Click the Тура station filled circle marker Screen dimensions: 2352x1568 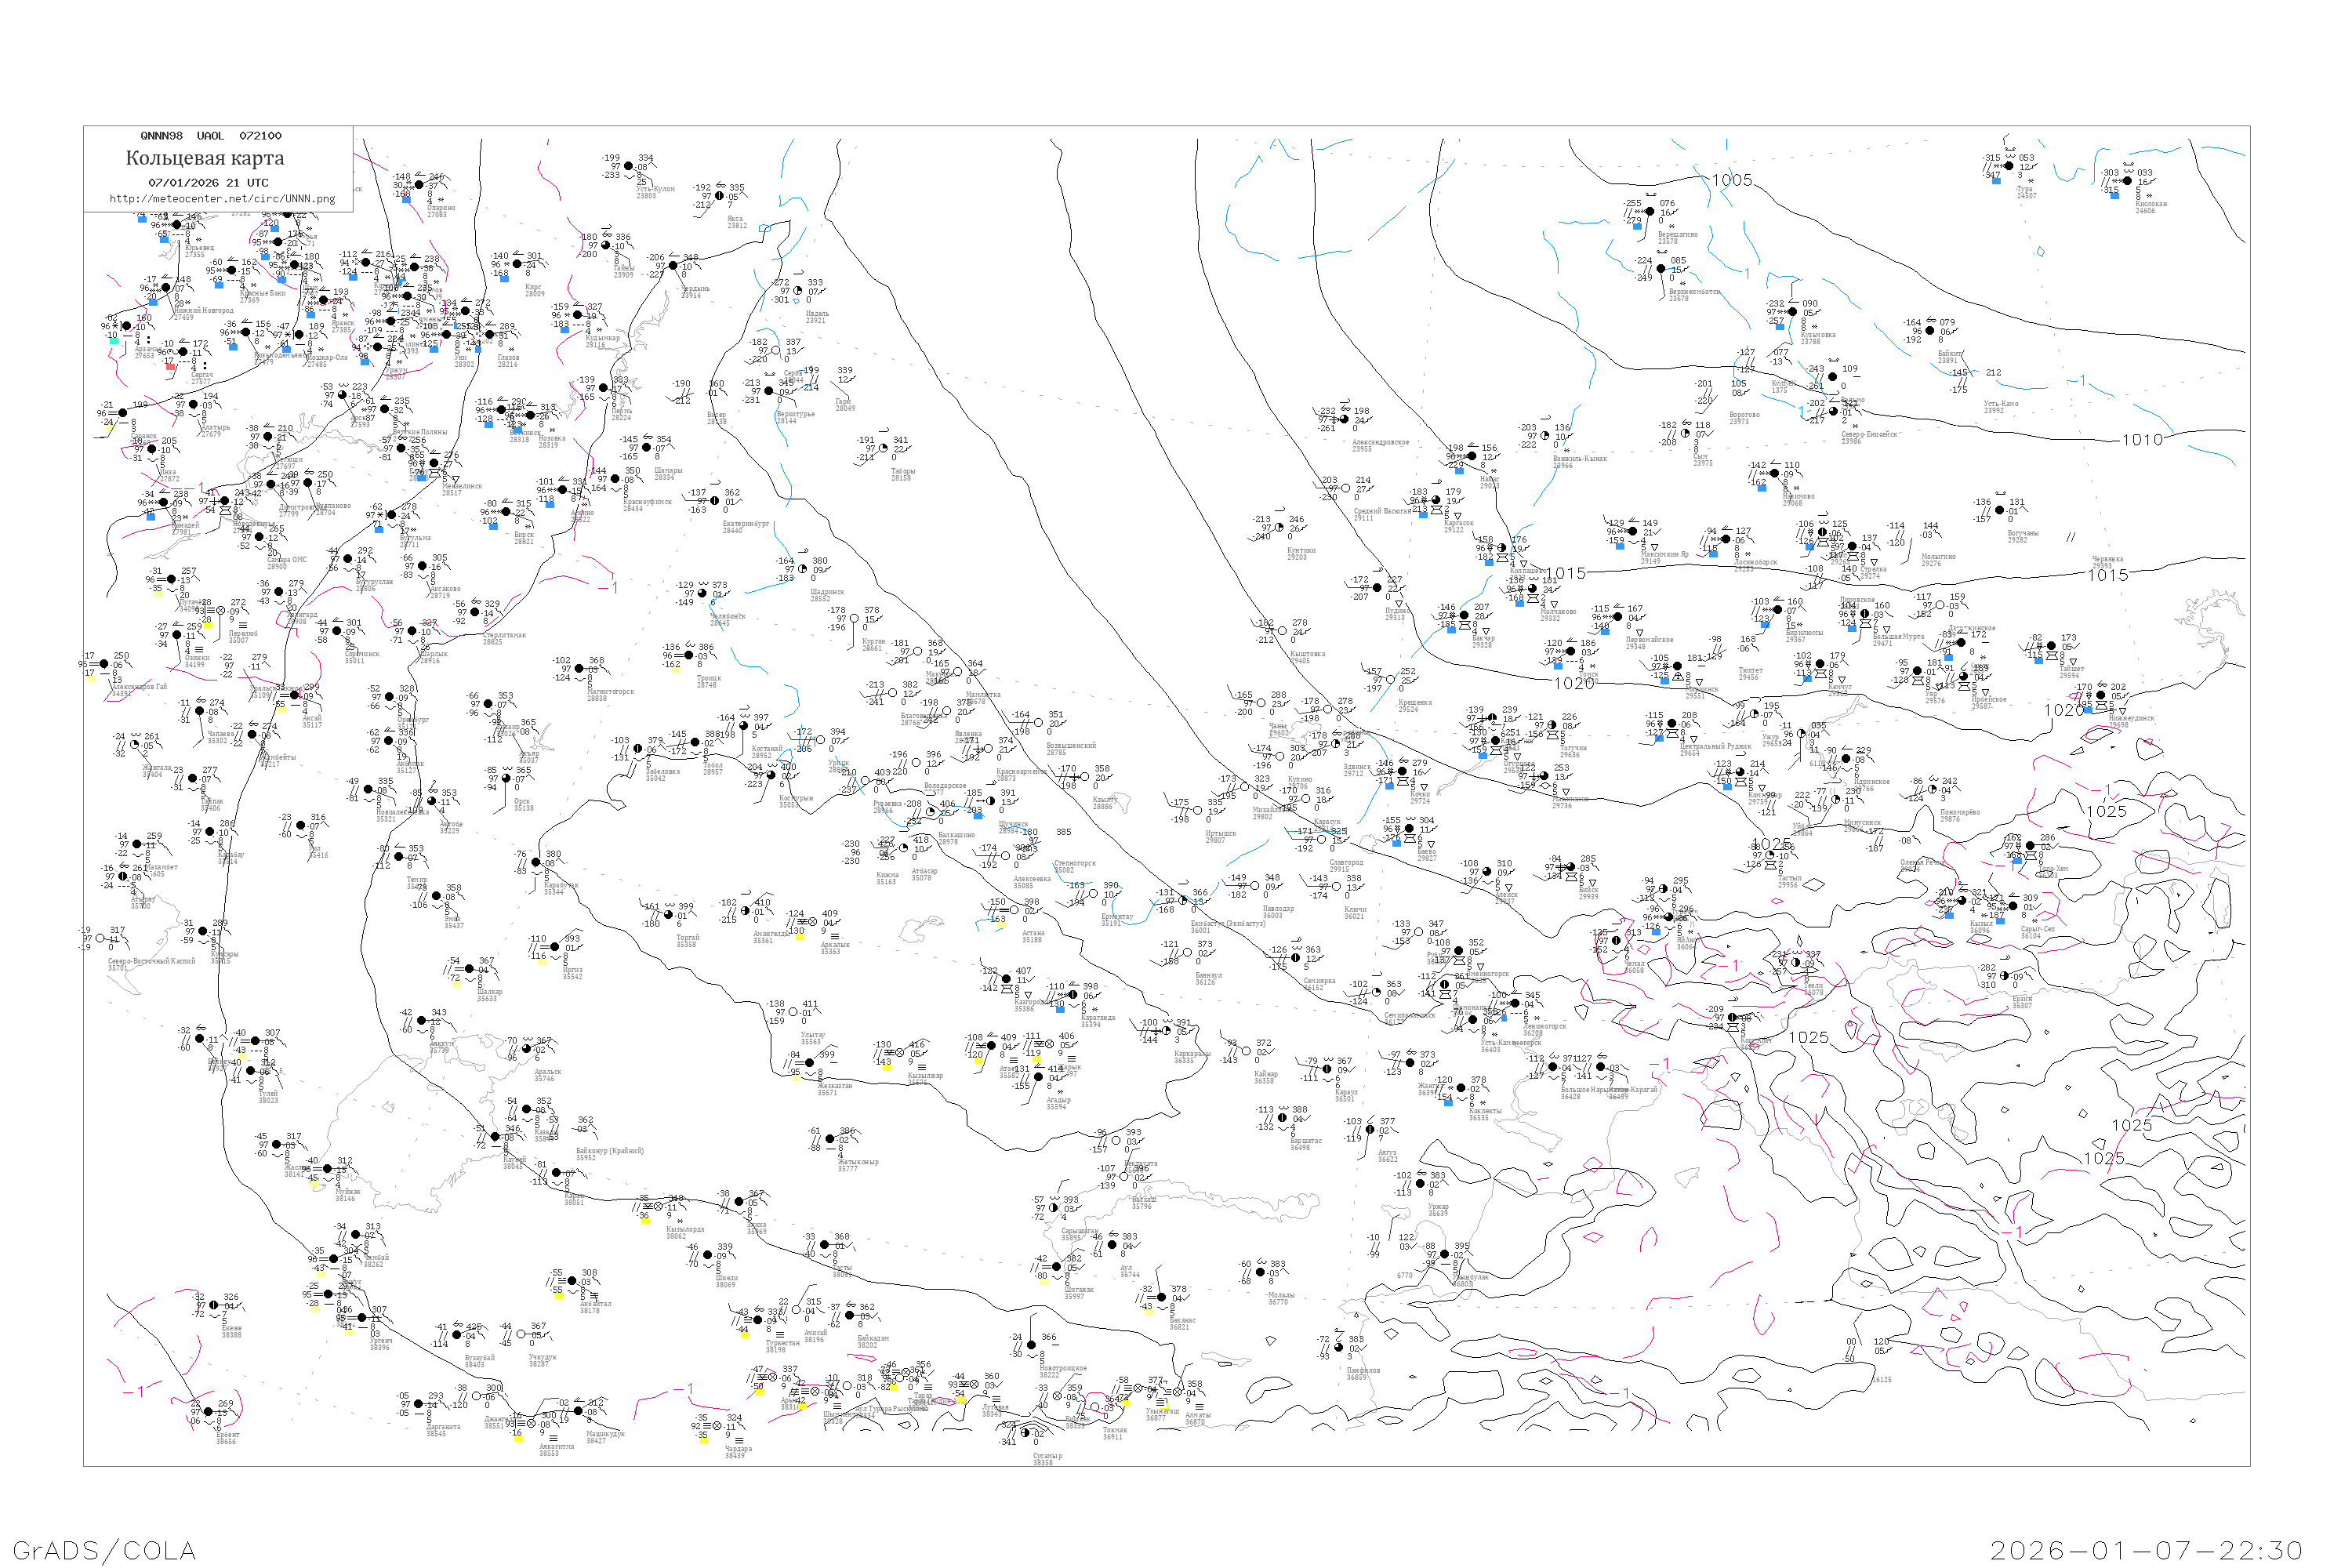(x=2009, y=166)
